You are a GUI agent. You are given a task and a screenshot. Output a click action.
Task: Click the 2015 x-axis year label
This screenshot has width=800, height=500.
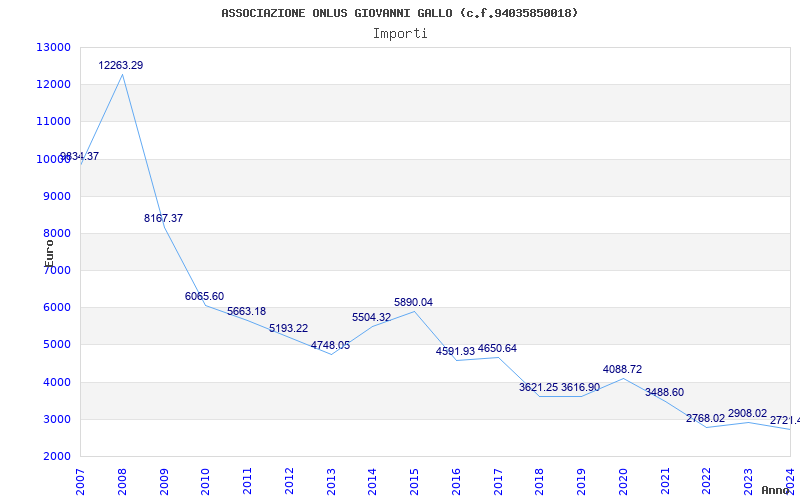click(x=414, y=481)
